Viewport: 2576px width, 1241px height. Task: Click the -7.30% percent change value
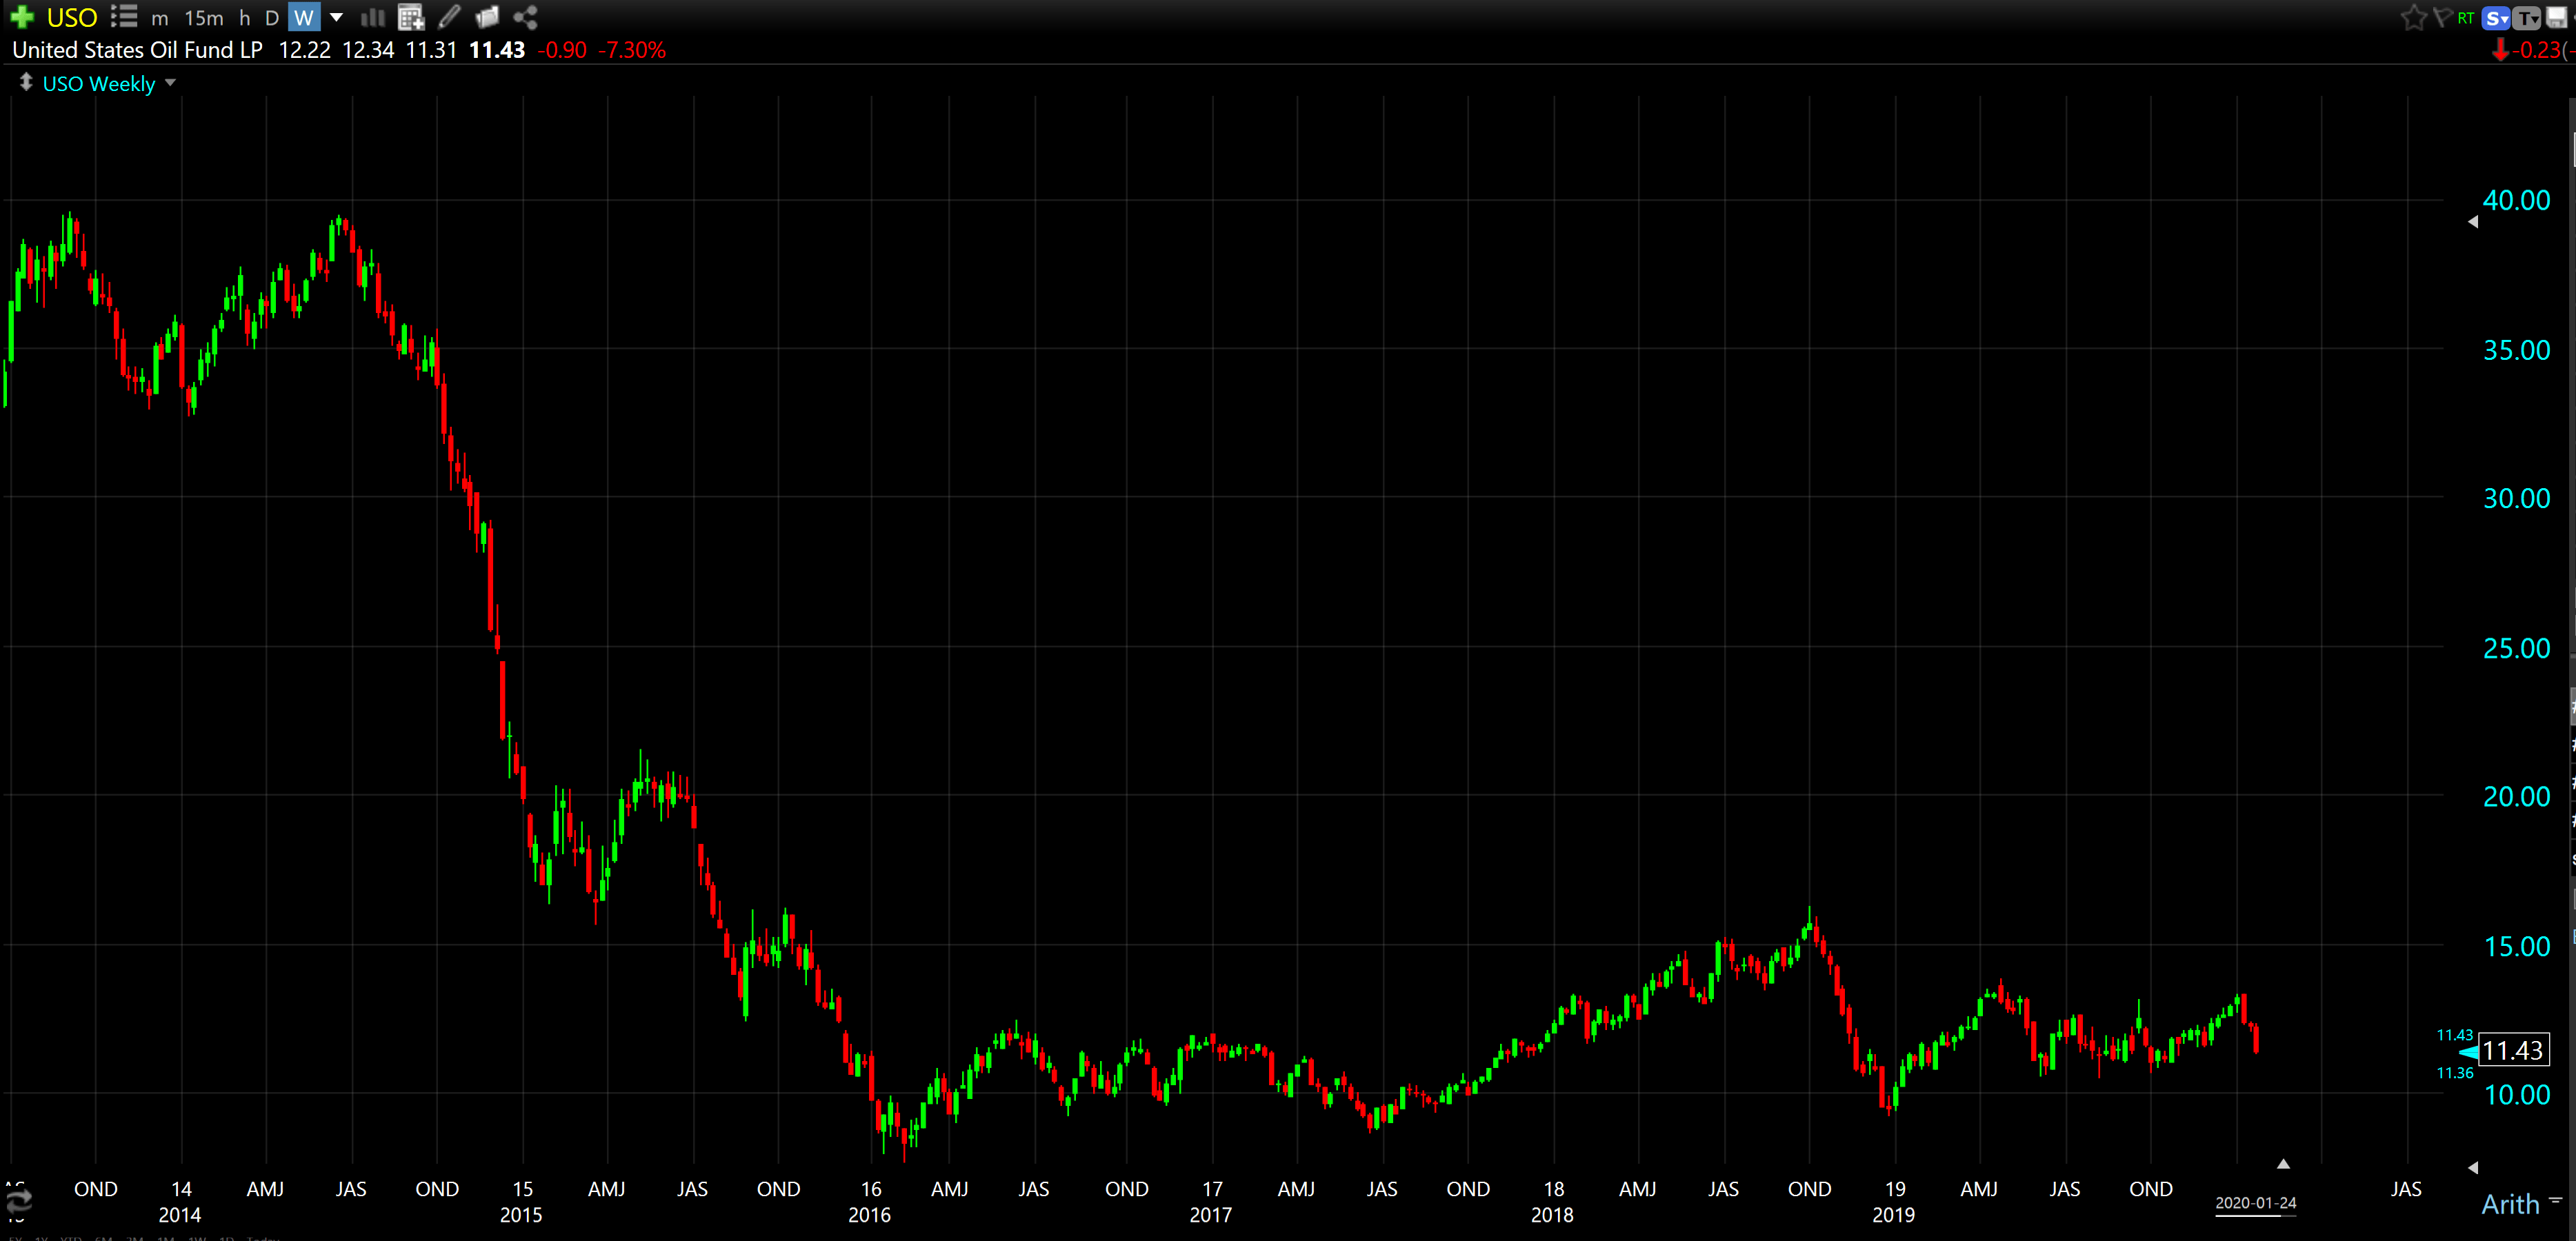pyautogui.click(x=632, y=50)
